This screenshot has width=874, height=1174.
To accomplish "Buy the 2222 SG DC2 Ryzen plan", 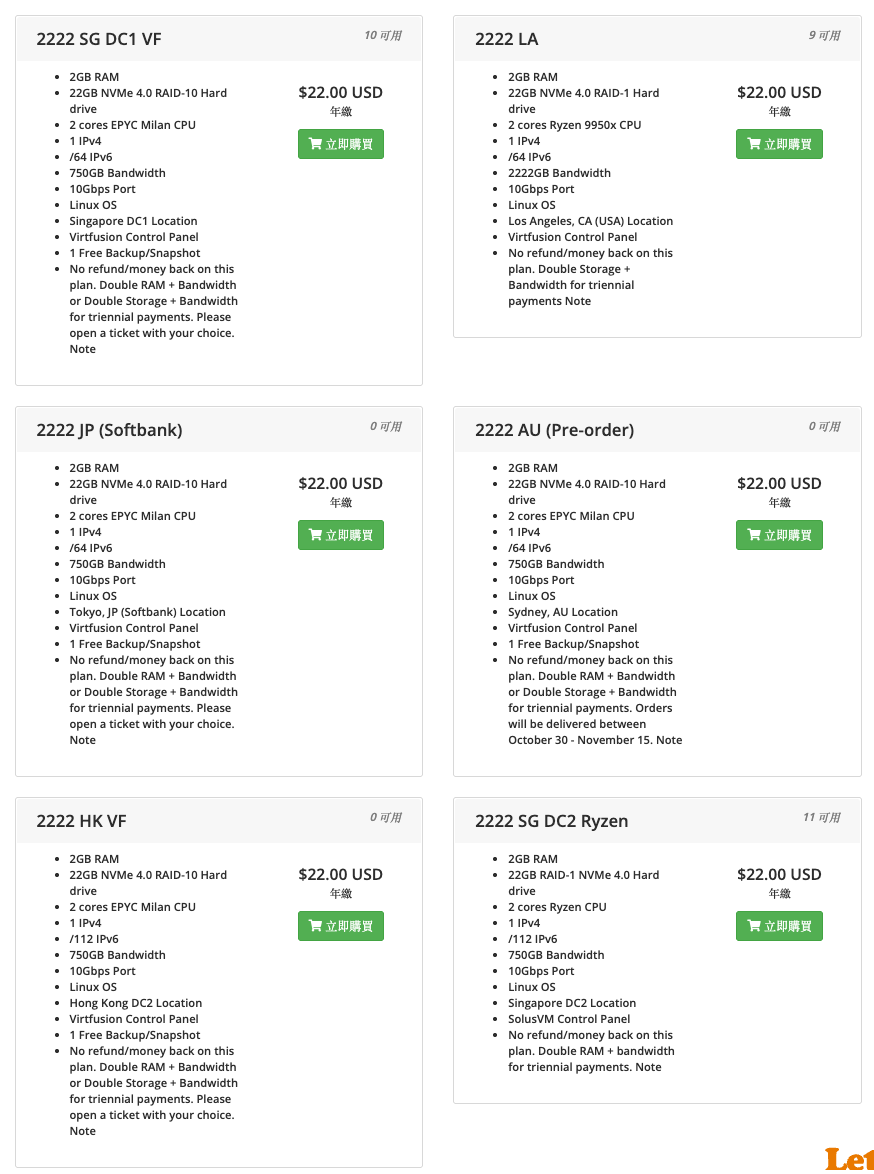I will click(779, 926).
